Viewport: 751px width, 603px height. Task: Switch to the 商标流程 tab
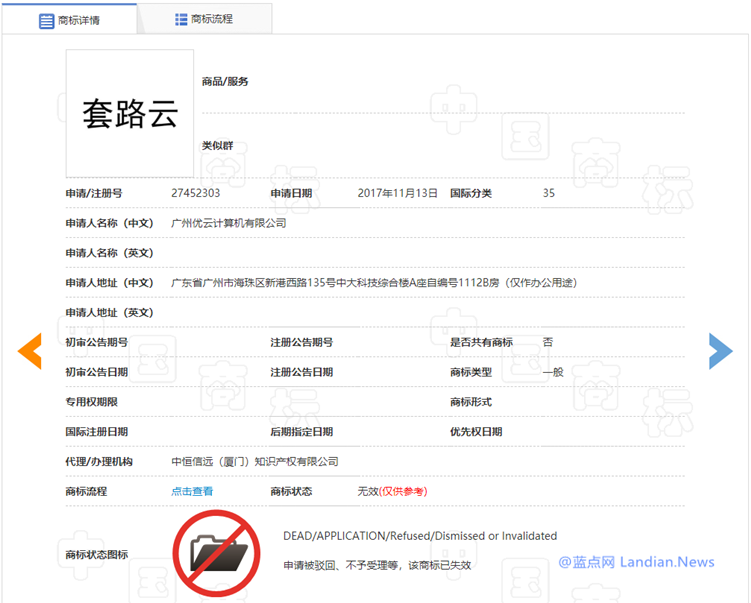pyautogui.click(x=204, y=19)
